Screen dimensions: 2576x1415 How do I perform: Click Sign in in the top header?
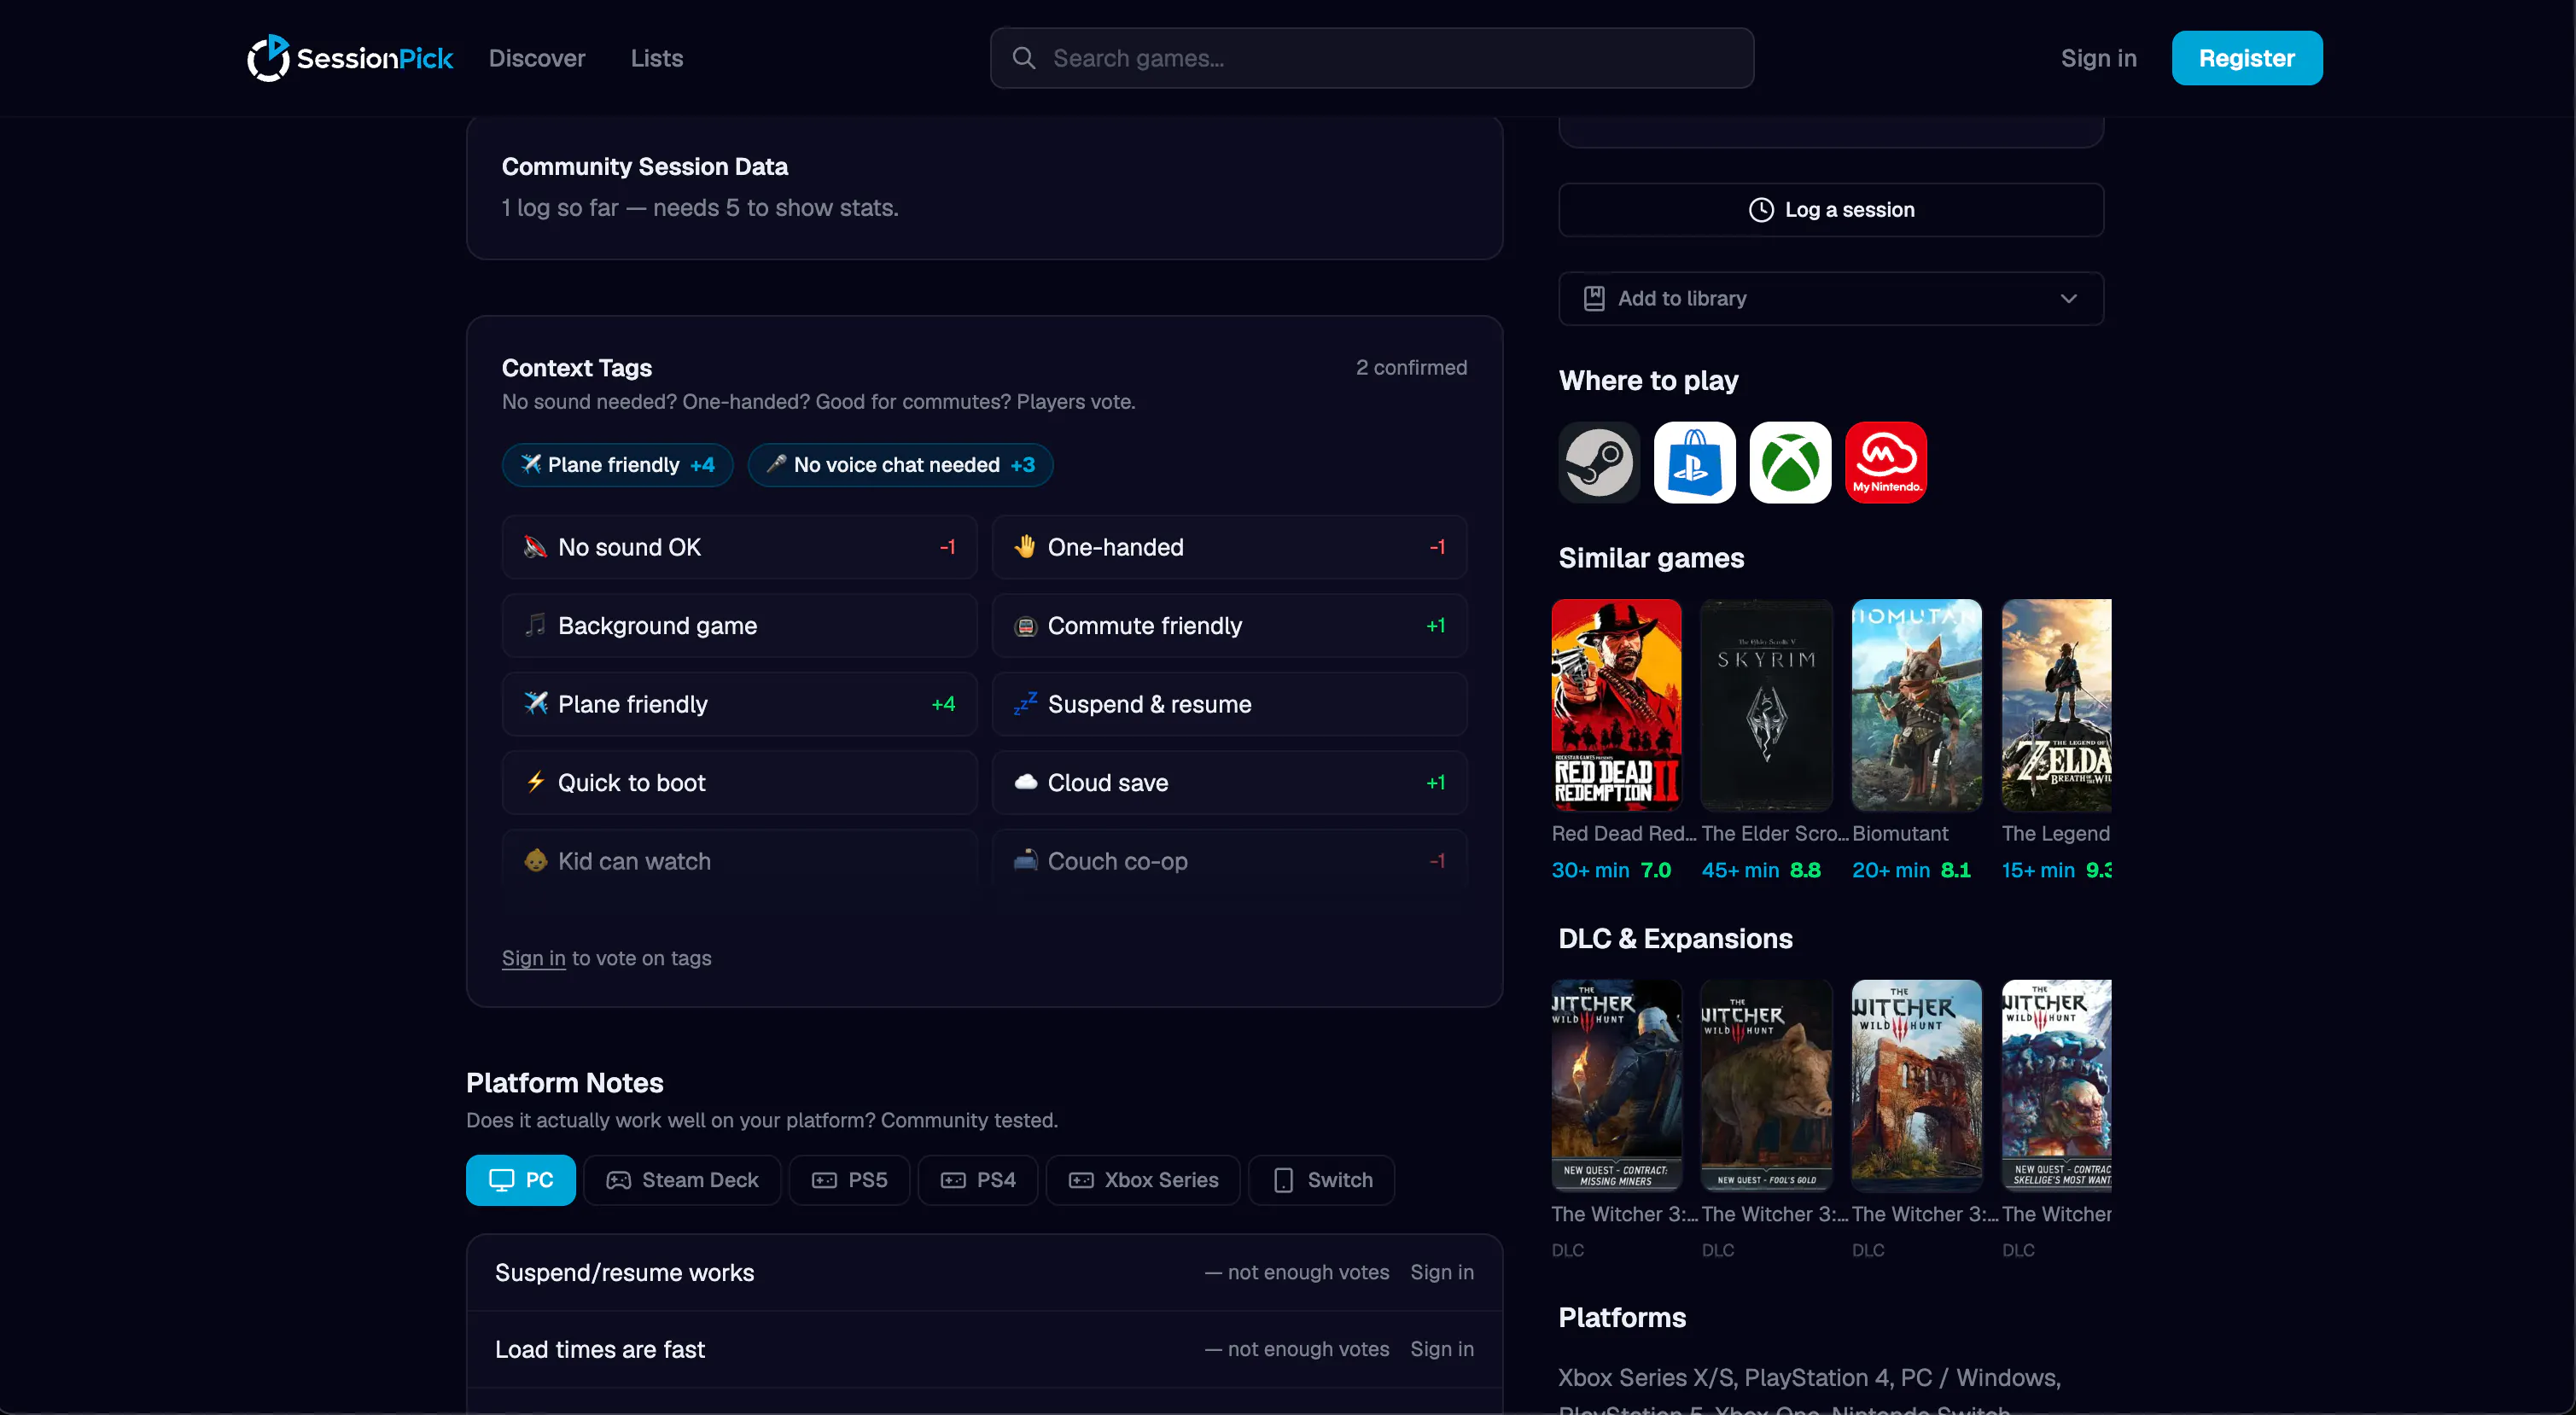tap(2098, 58)
